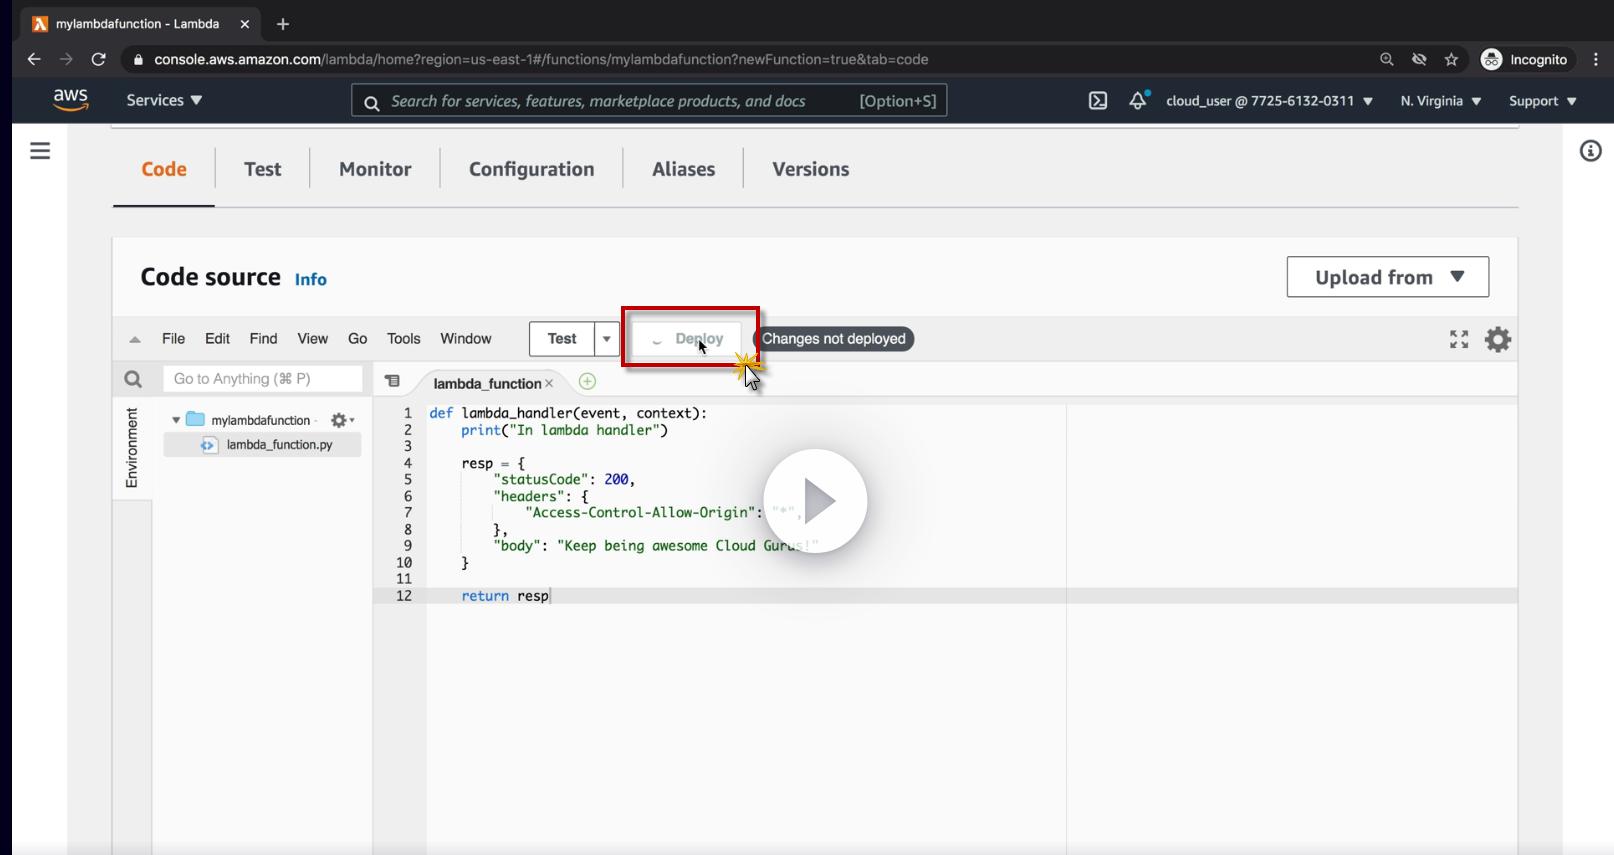The width and height of the screenshot is (1614, 855).
Task: Open the Upload from dropdown
Action: click(1387, 277)
